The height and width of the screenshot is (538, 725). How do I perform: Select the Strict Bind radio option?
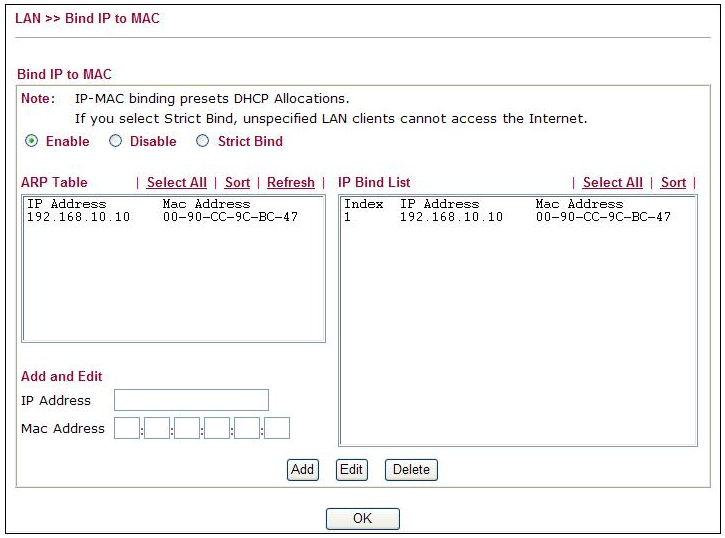point(203,142)
